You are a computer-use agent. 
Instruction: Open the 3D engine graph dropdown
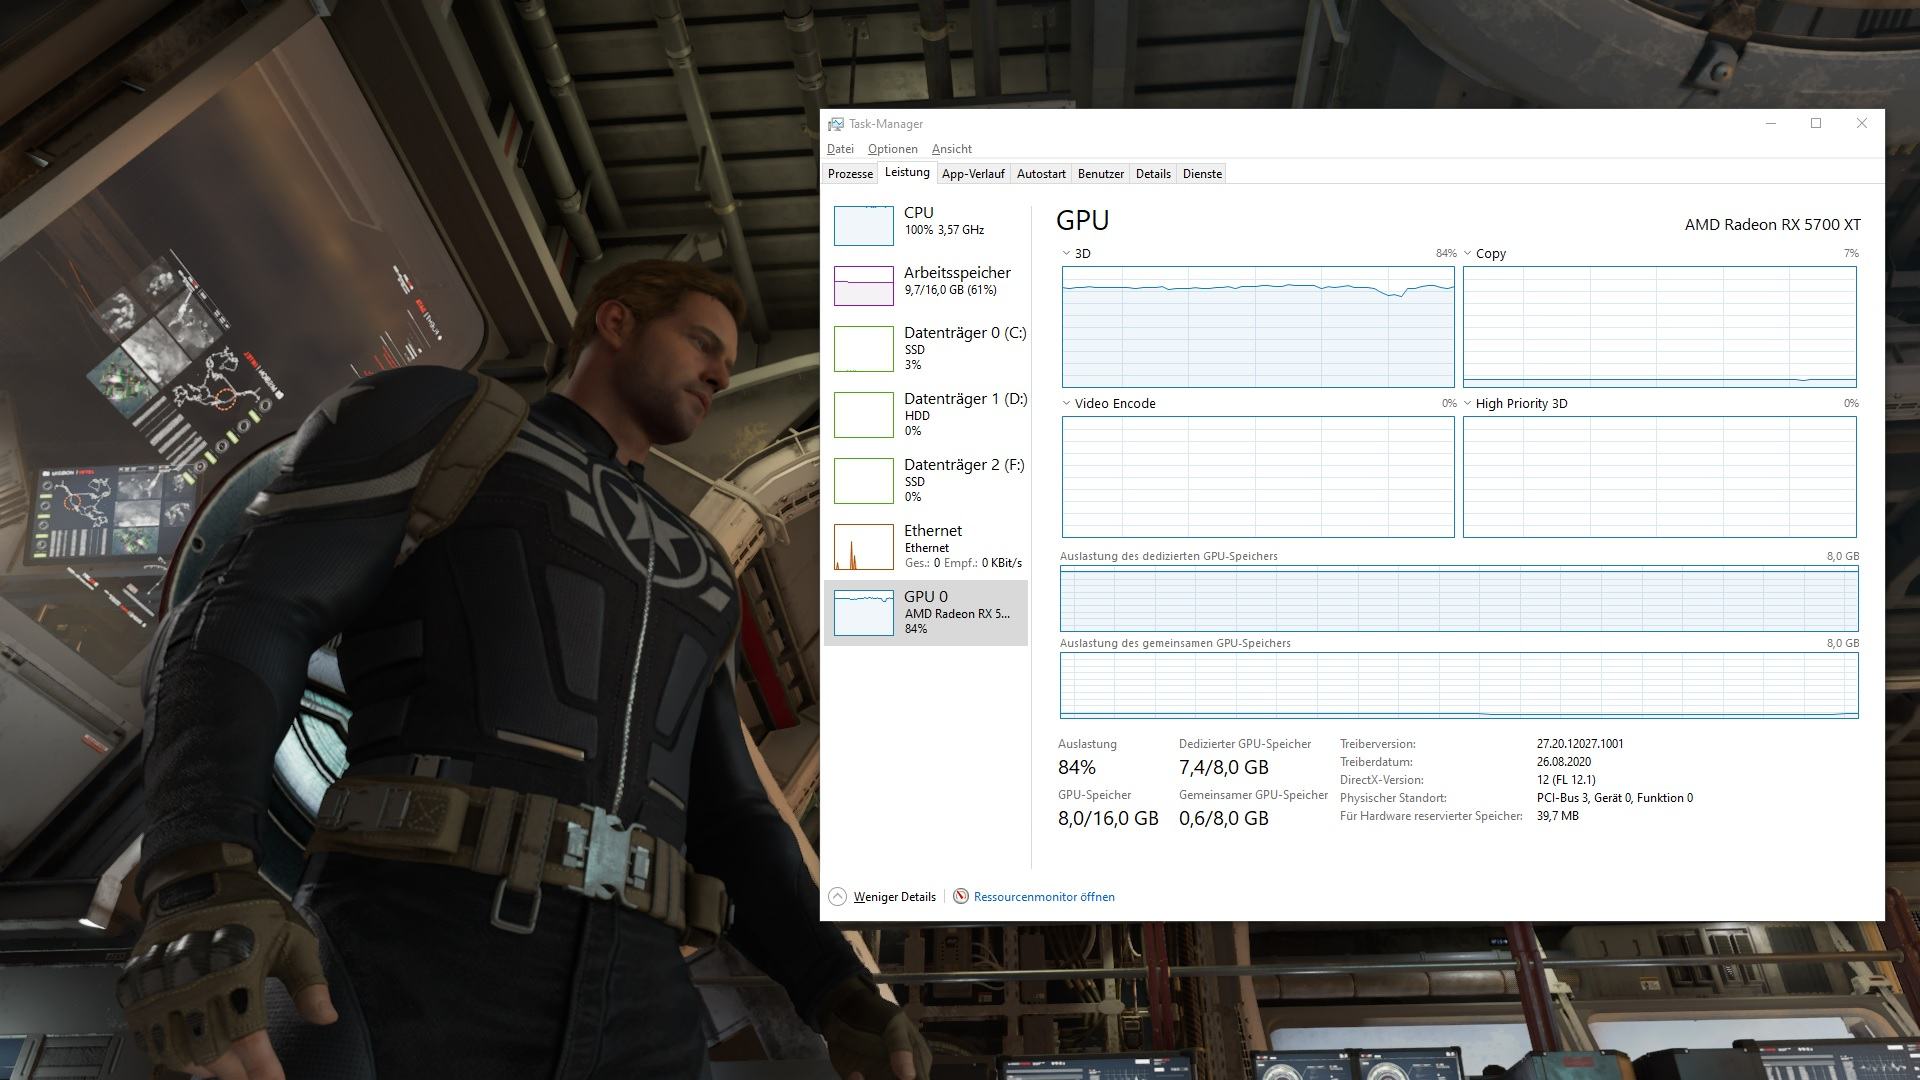(1066, 254)
